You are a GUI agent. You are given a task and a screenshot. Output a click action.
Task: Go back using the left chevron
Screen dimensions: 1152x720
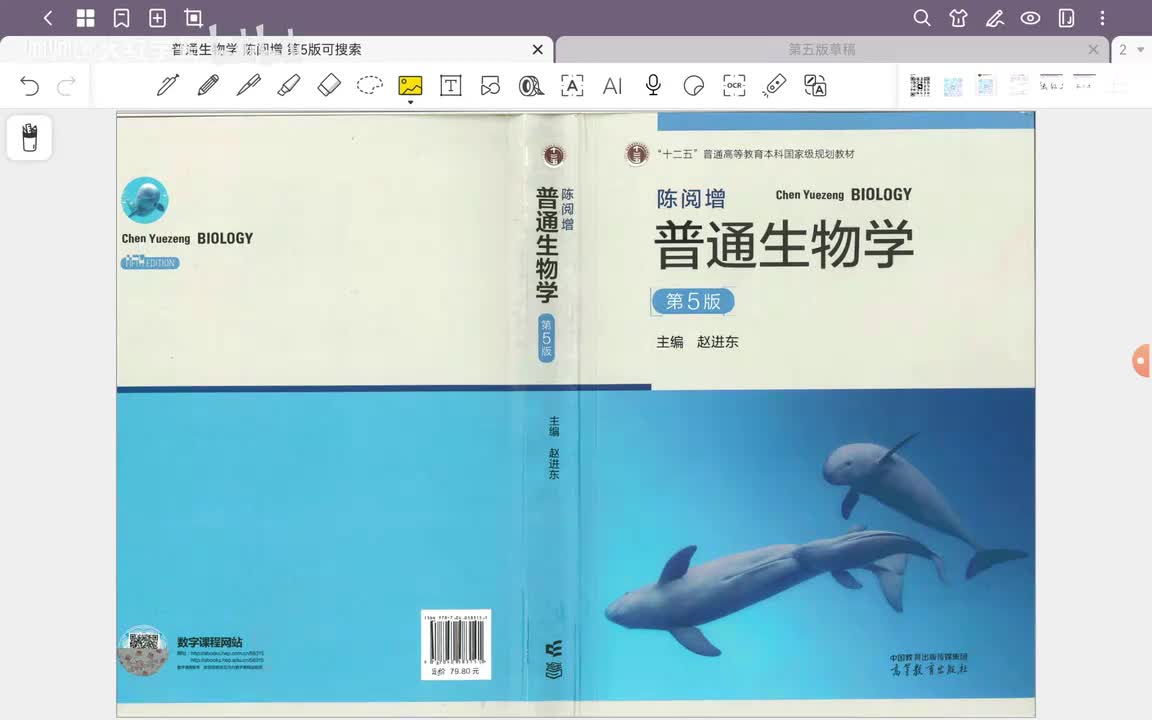(x=48, y=18)
